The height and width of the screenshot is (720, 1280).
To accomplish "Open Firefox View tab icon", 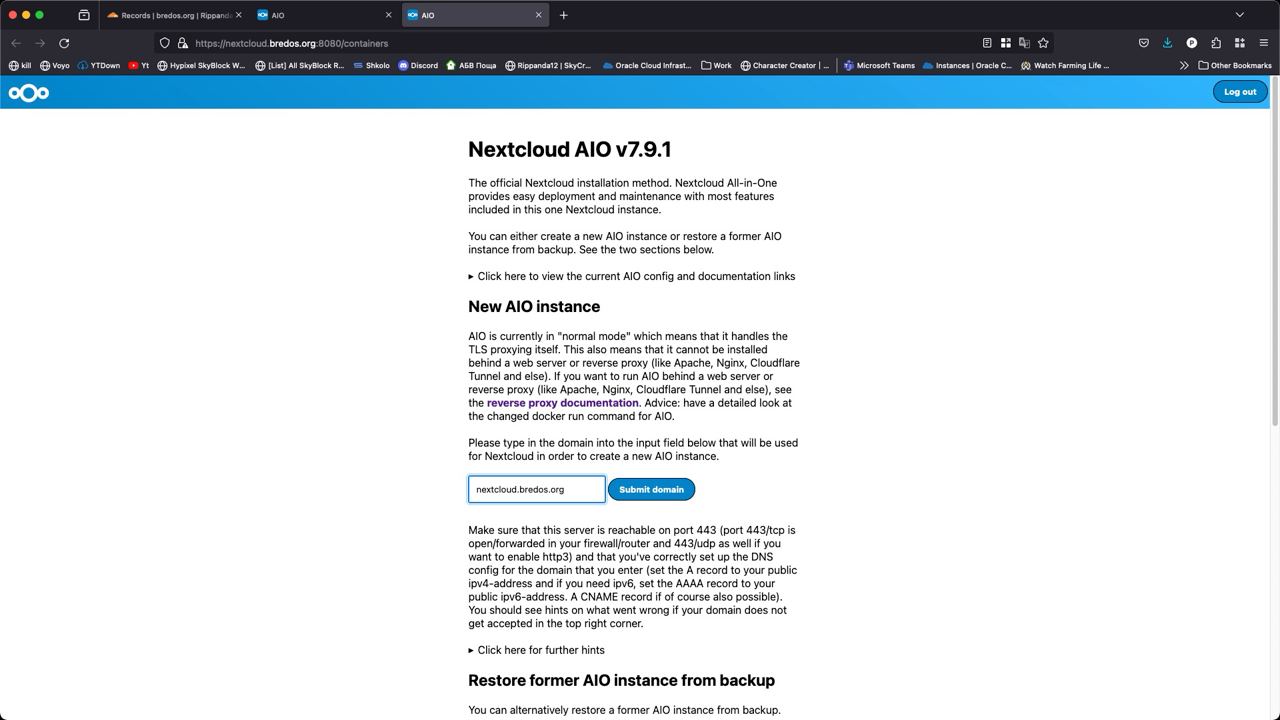I will click(x=84, y=15).
